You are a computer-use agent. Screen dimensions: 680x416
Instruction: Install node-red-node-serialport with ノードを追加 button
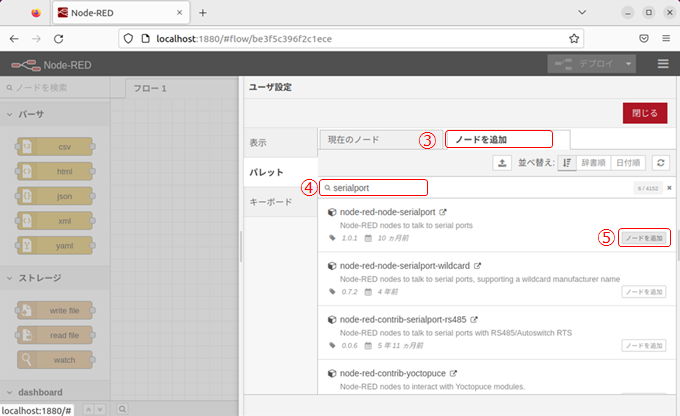pos(643,238)
